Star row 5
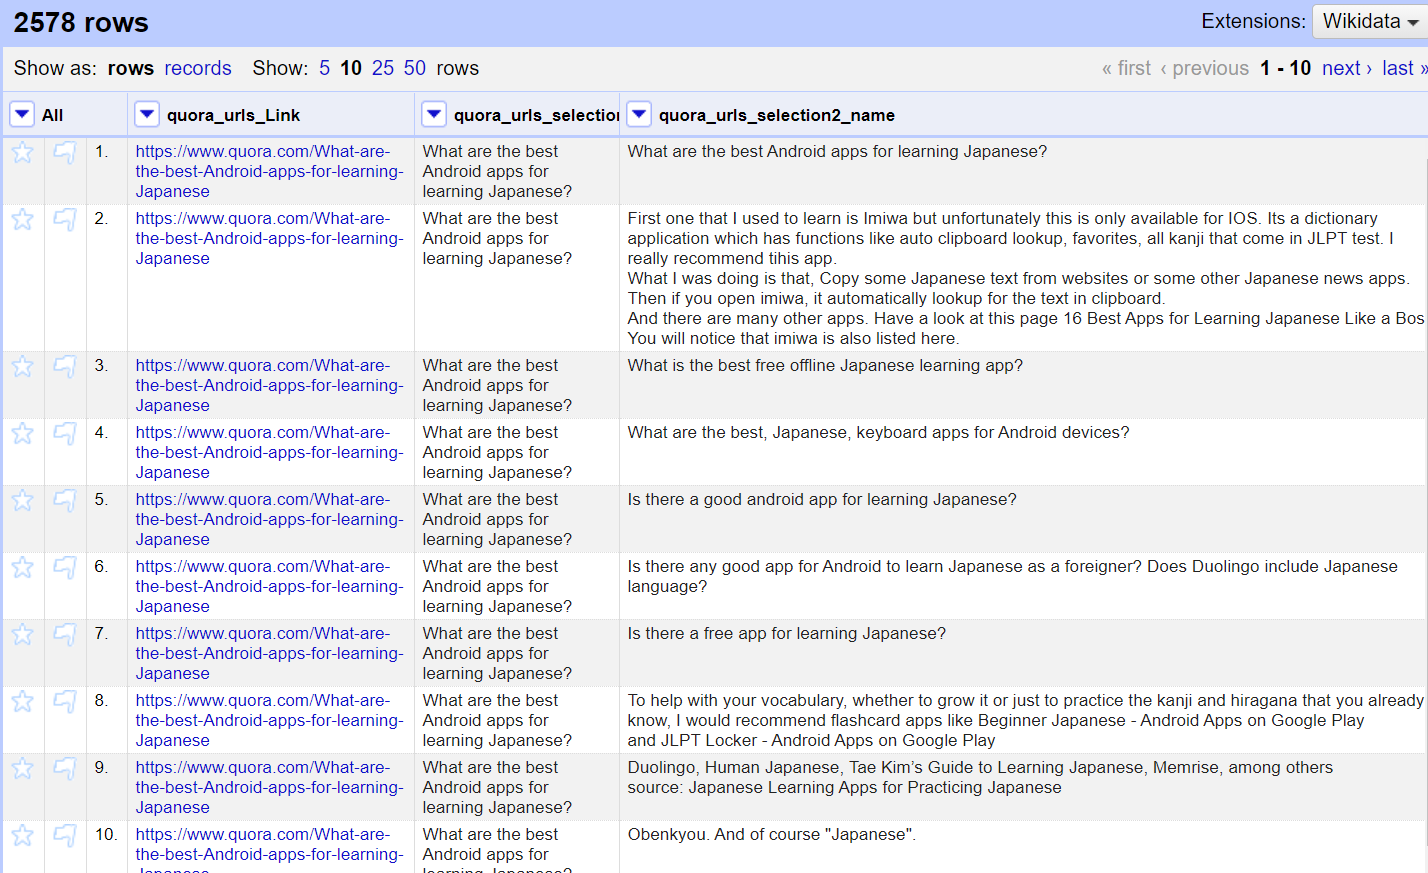 [x=22, y=501]
